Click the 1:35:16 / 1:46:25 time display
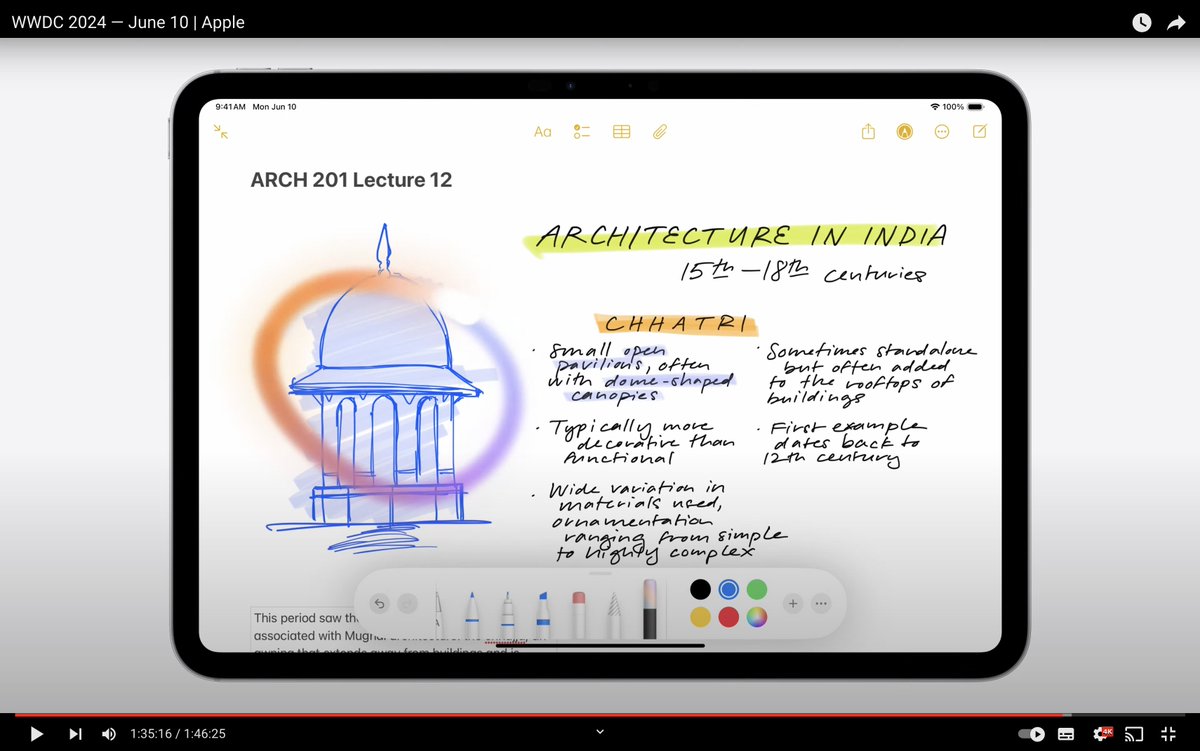The height and width of the screenshot is (751, 1200). point(178,734)
